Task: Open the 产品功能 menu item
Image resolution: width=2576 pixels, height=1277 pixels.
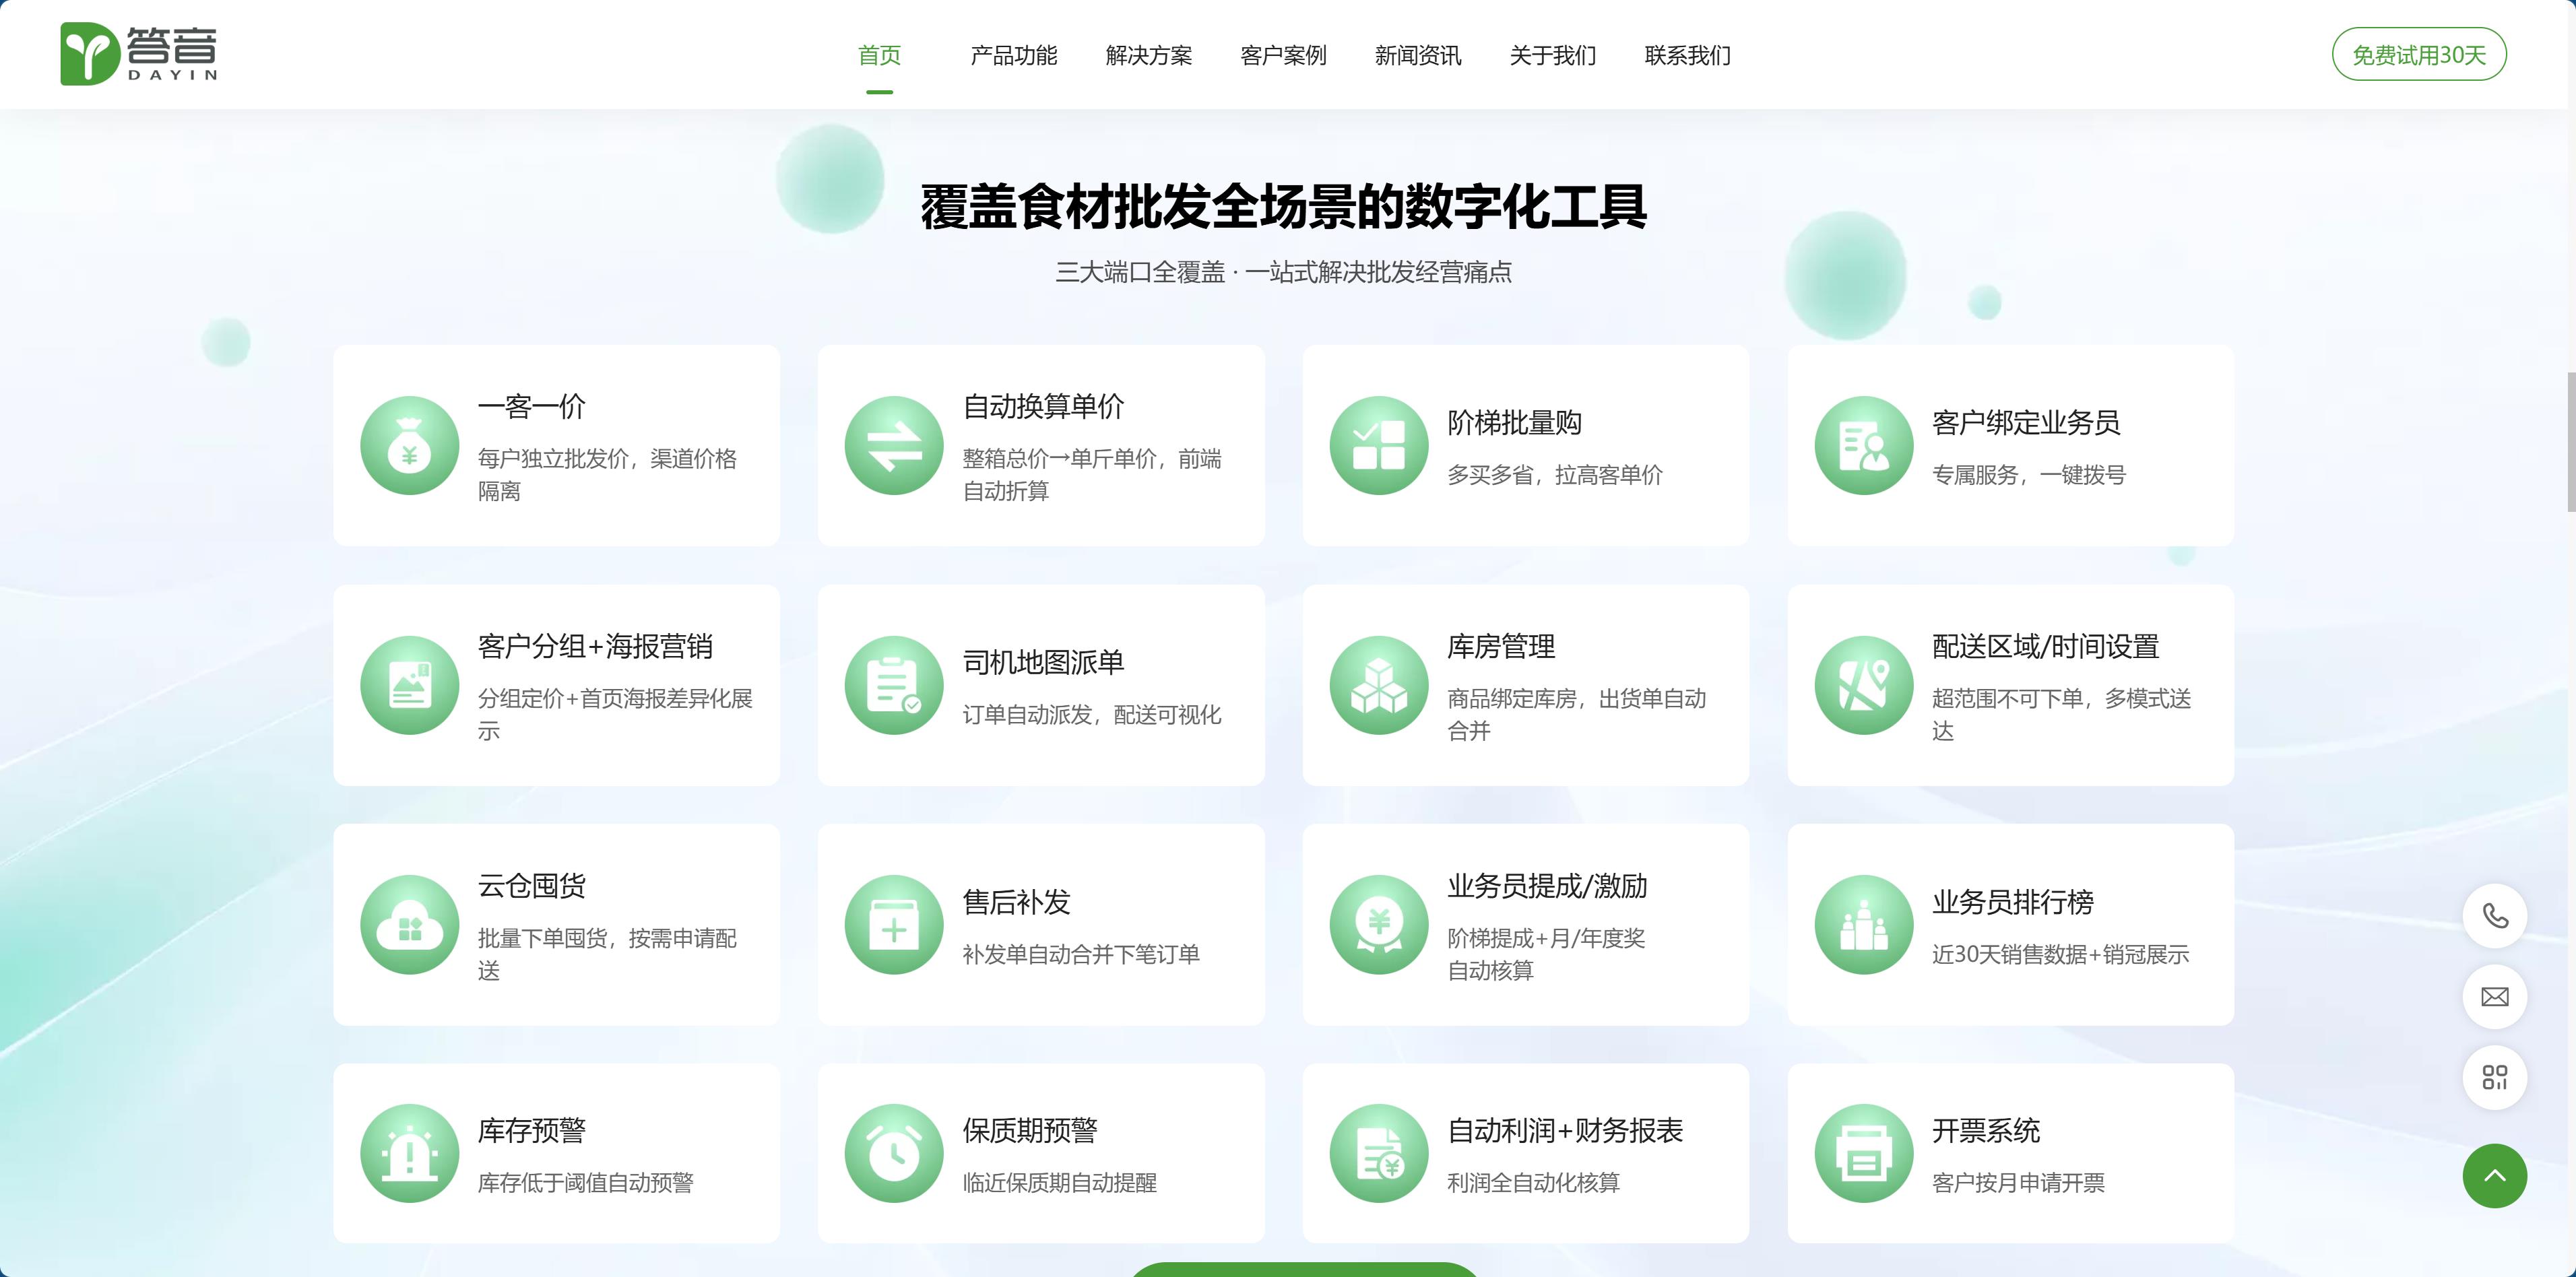Action: [1013, 55]
